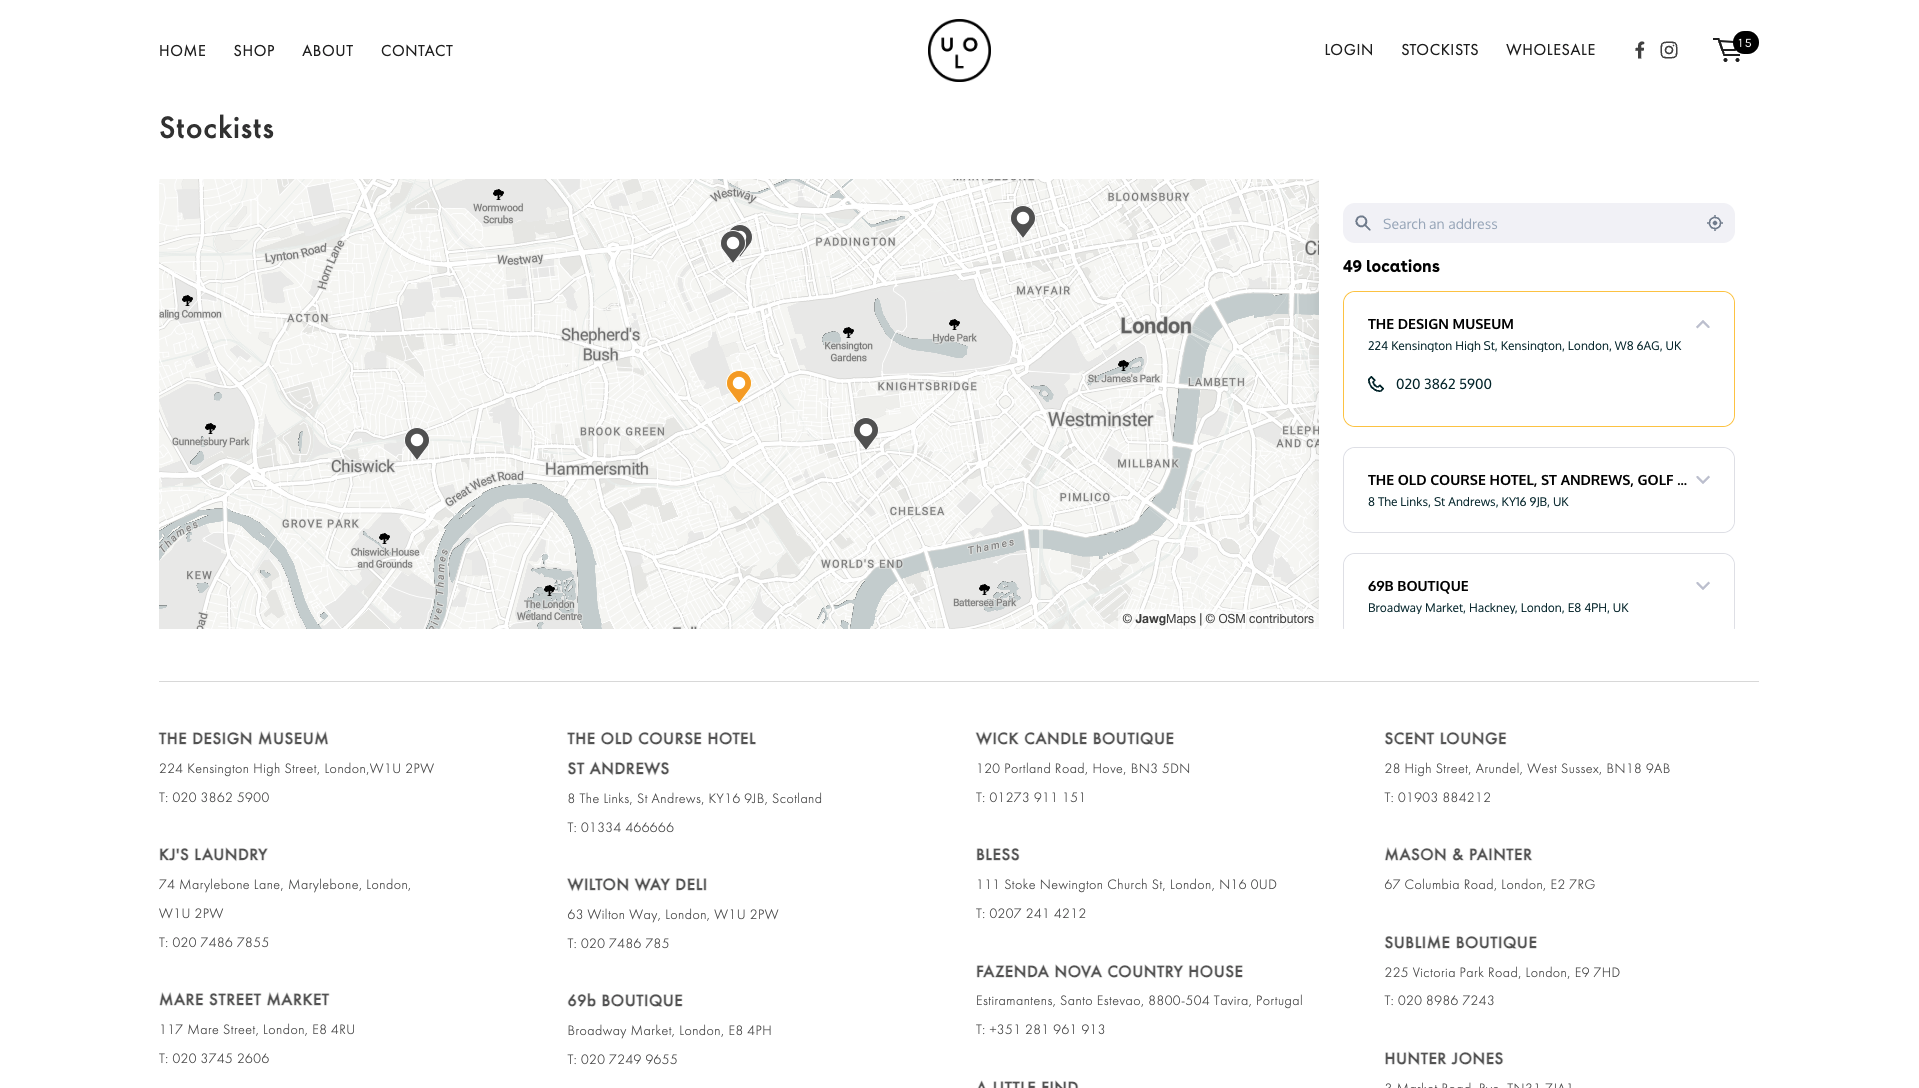
Task: Click the map pin near Bloomsbury
Action: 1023,221
